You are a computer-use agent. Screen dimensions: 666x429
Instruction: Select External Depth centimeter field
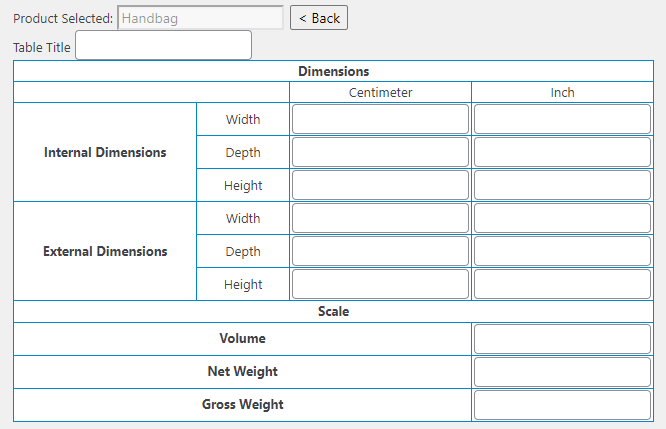[x=380, y=251]
